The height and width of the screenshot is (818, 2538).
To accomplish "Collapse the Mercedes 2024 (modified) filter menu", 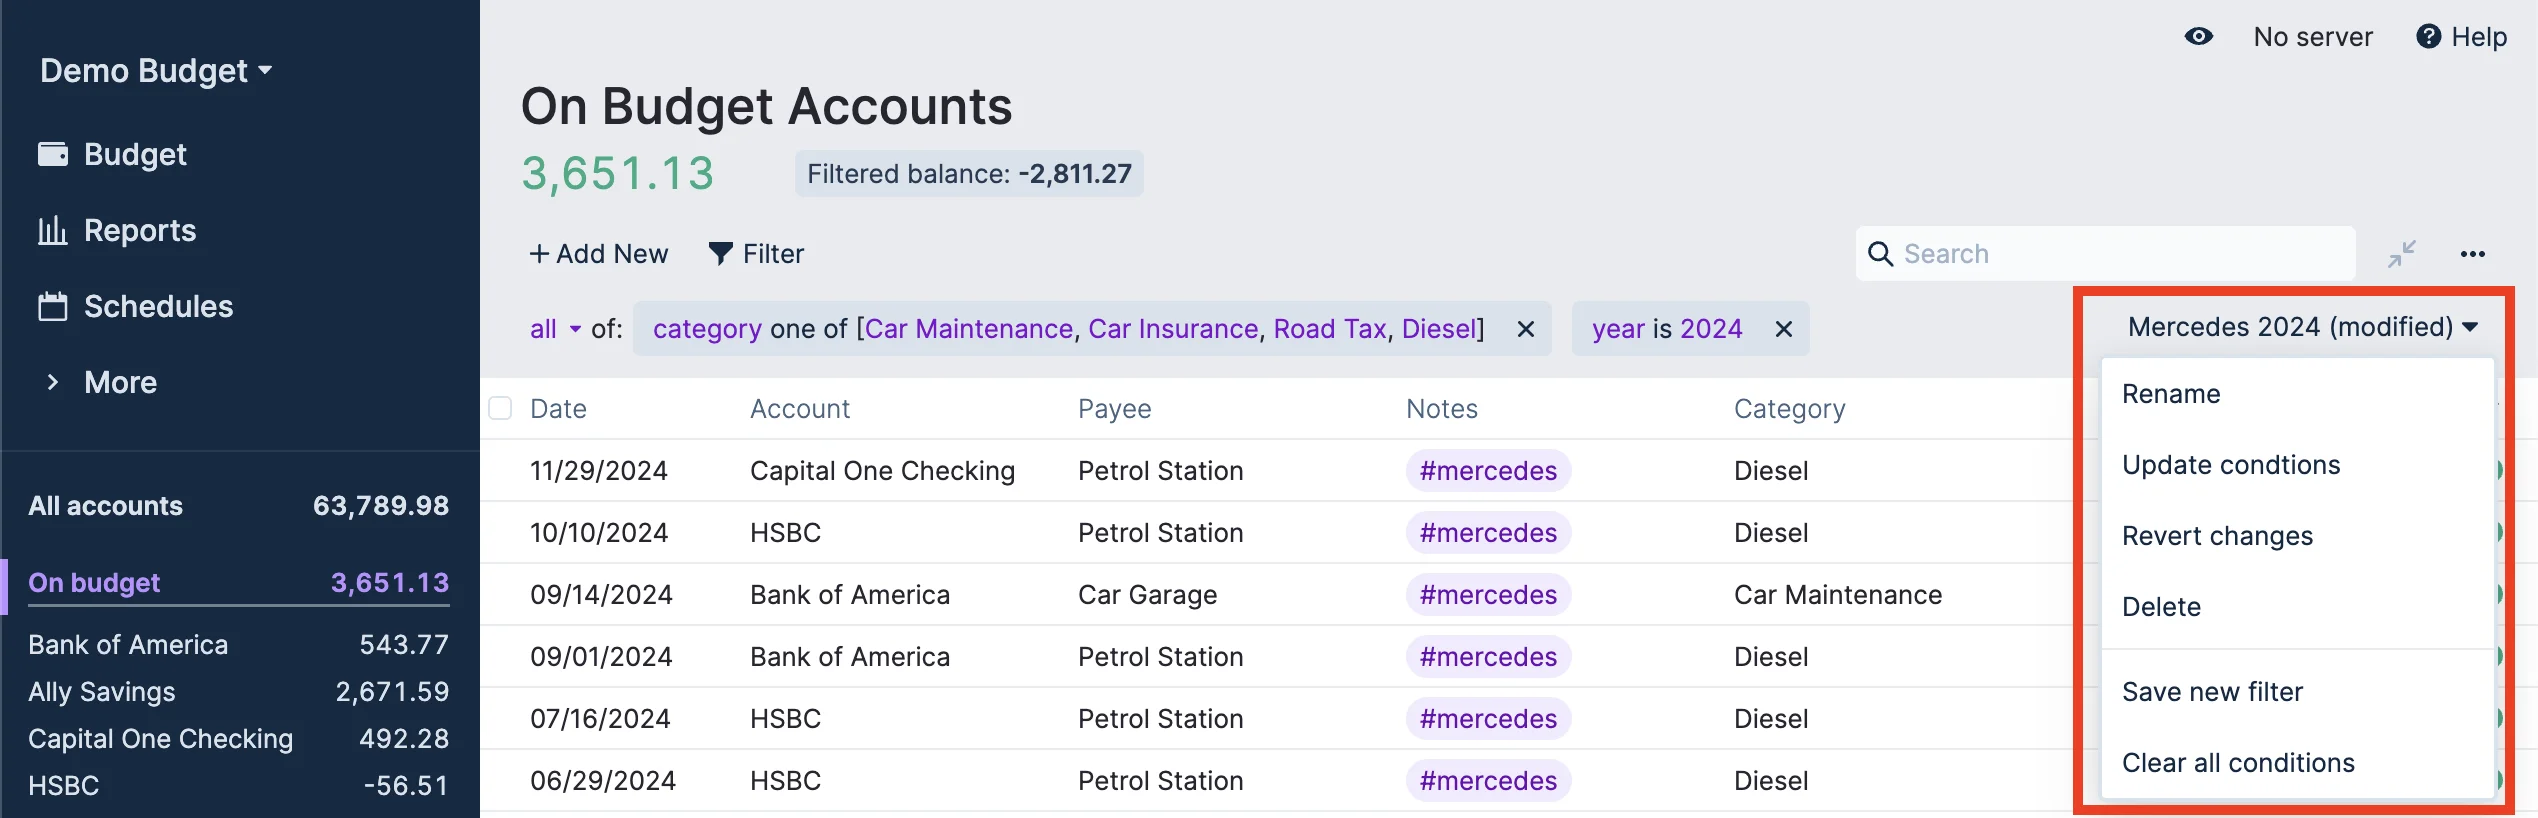I will coord(2302,327).
